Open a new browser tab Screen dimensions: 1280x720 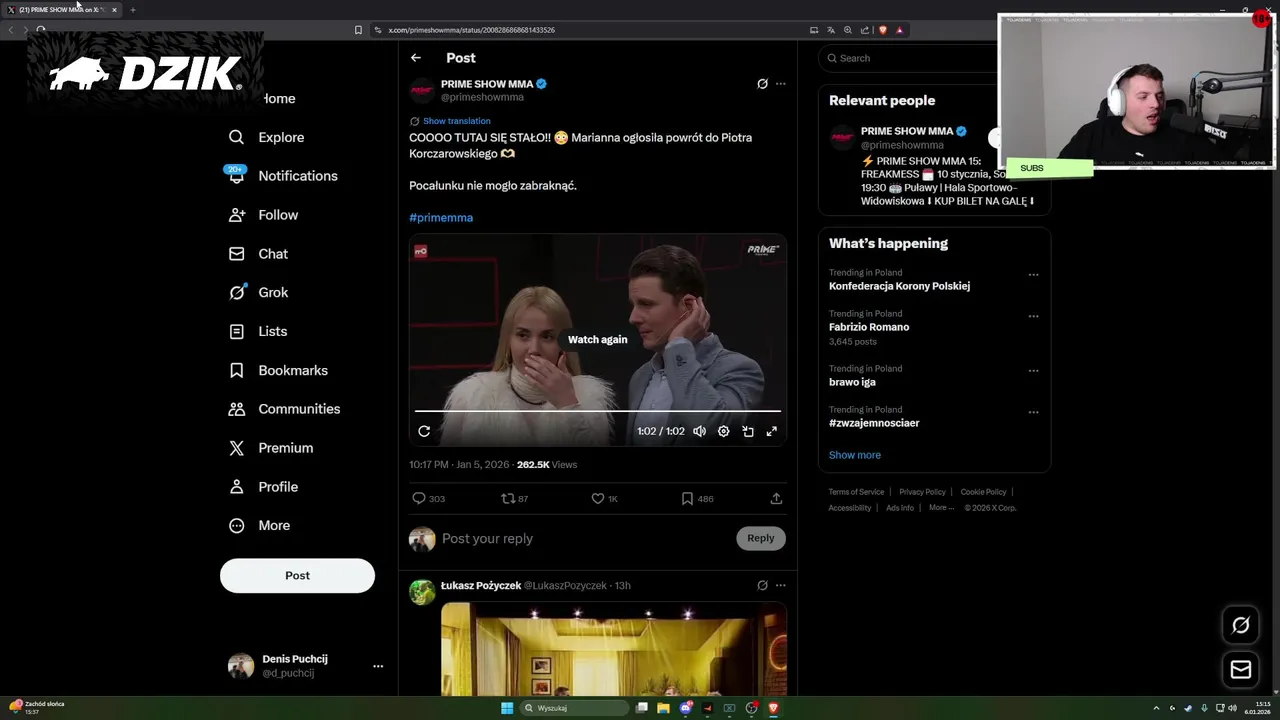coord(132,10)
